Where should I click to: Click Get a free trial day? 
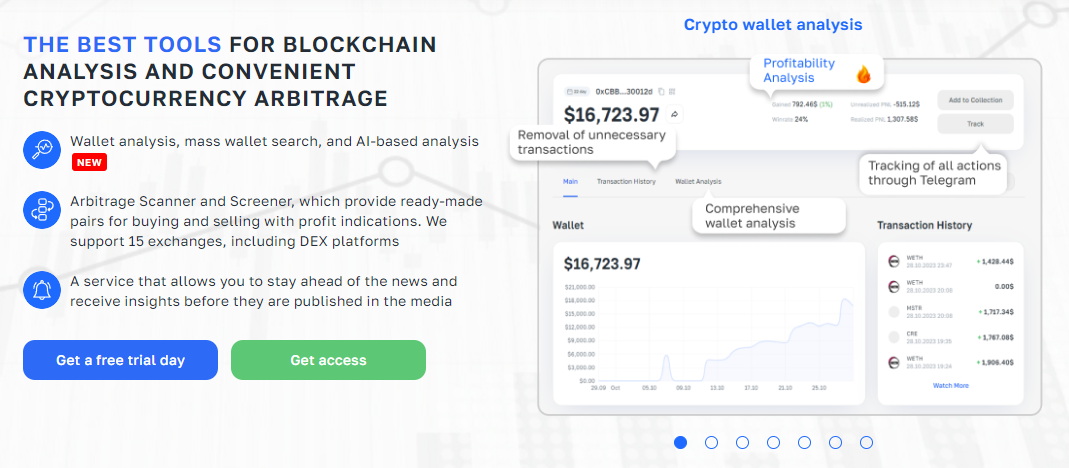pyautogui.click(x=121, y=360)
